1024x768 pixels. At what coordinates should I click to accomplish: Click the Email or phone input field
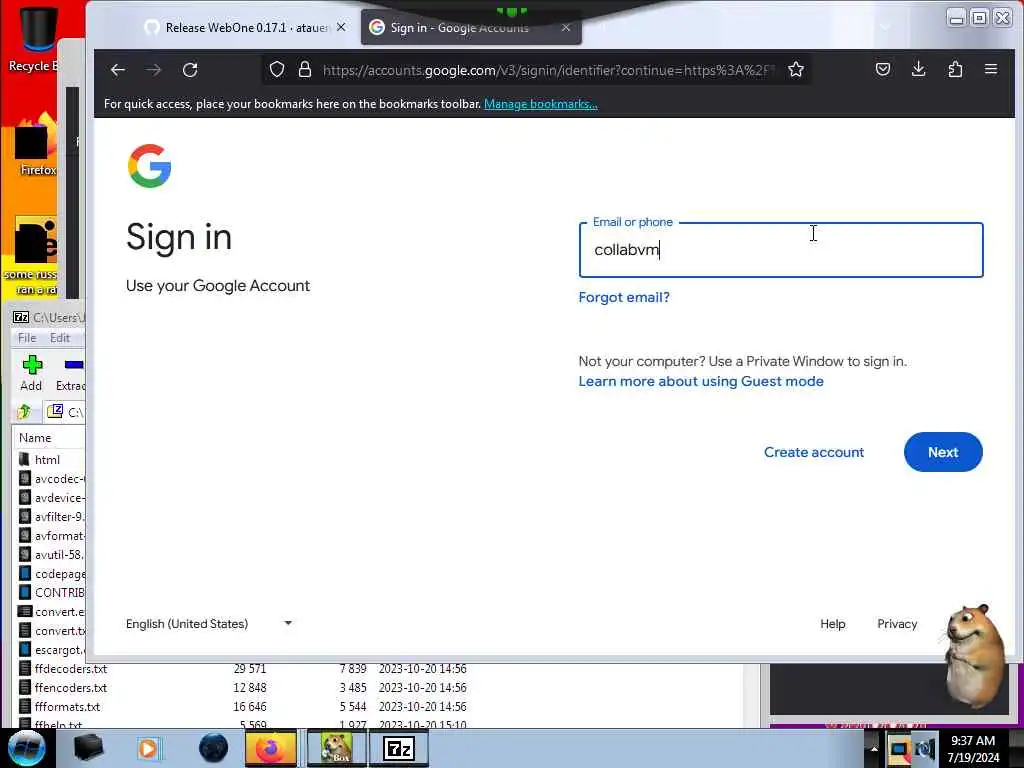point(781,250)
